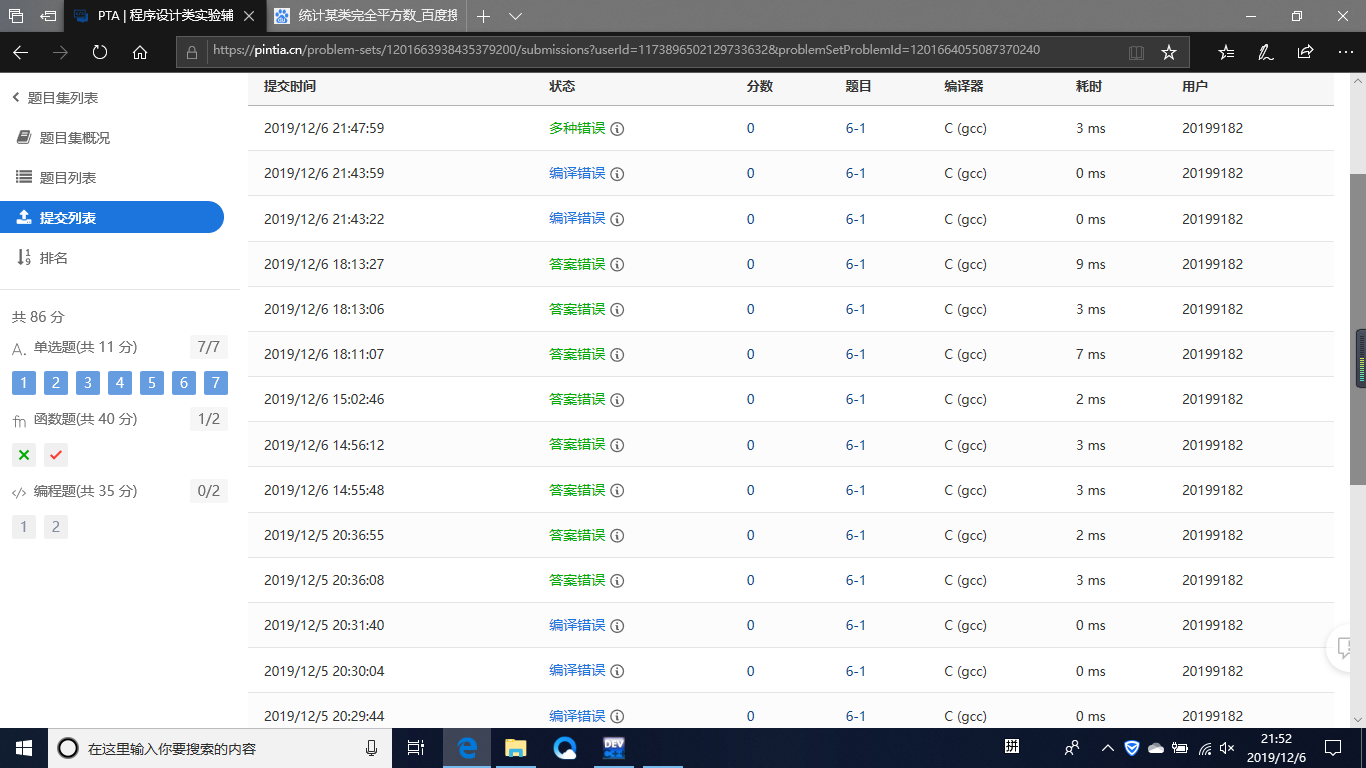The width and height of the screenshot is (1366, 768).
Task: Open 答案错误 status for the 20:36:08 submission
Action: (x=577, y=580)
